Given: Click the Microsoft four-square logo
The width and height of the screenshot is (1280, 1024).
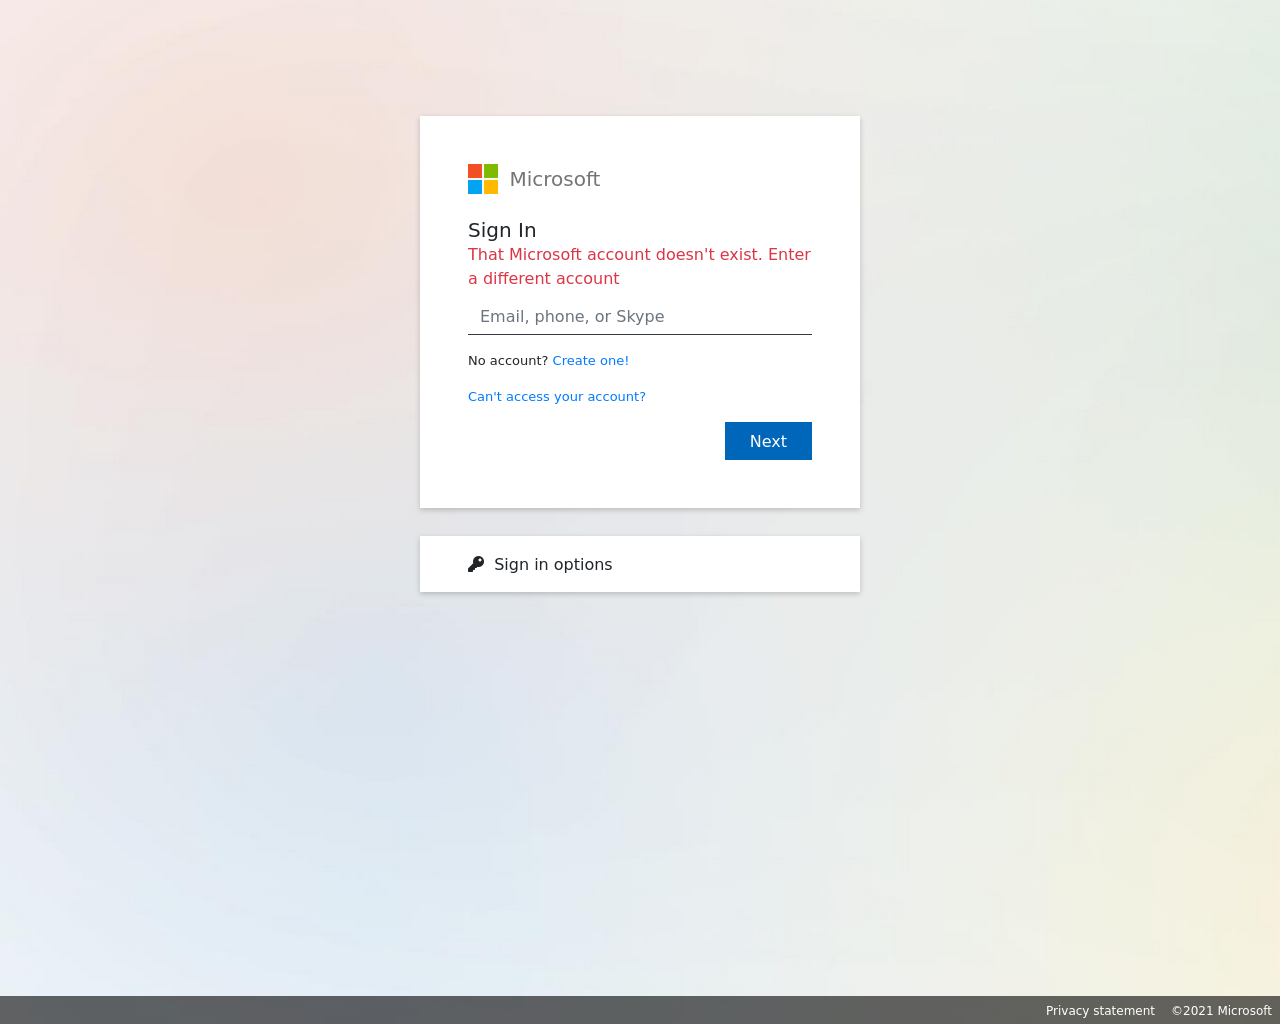Looking at the screenshot, I should point(483,179).
